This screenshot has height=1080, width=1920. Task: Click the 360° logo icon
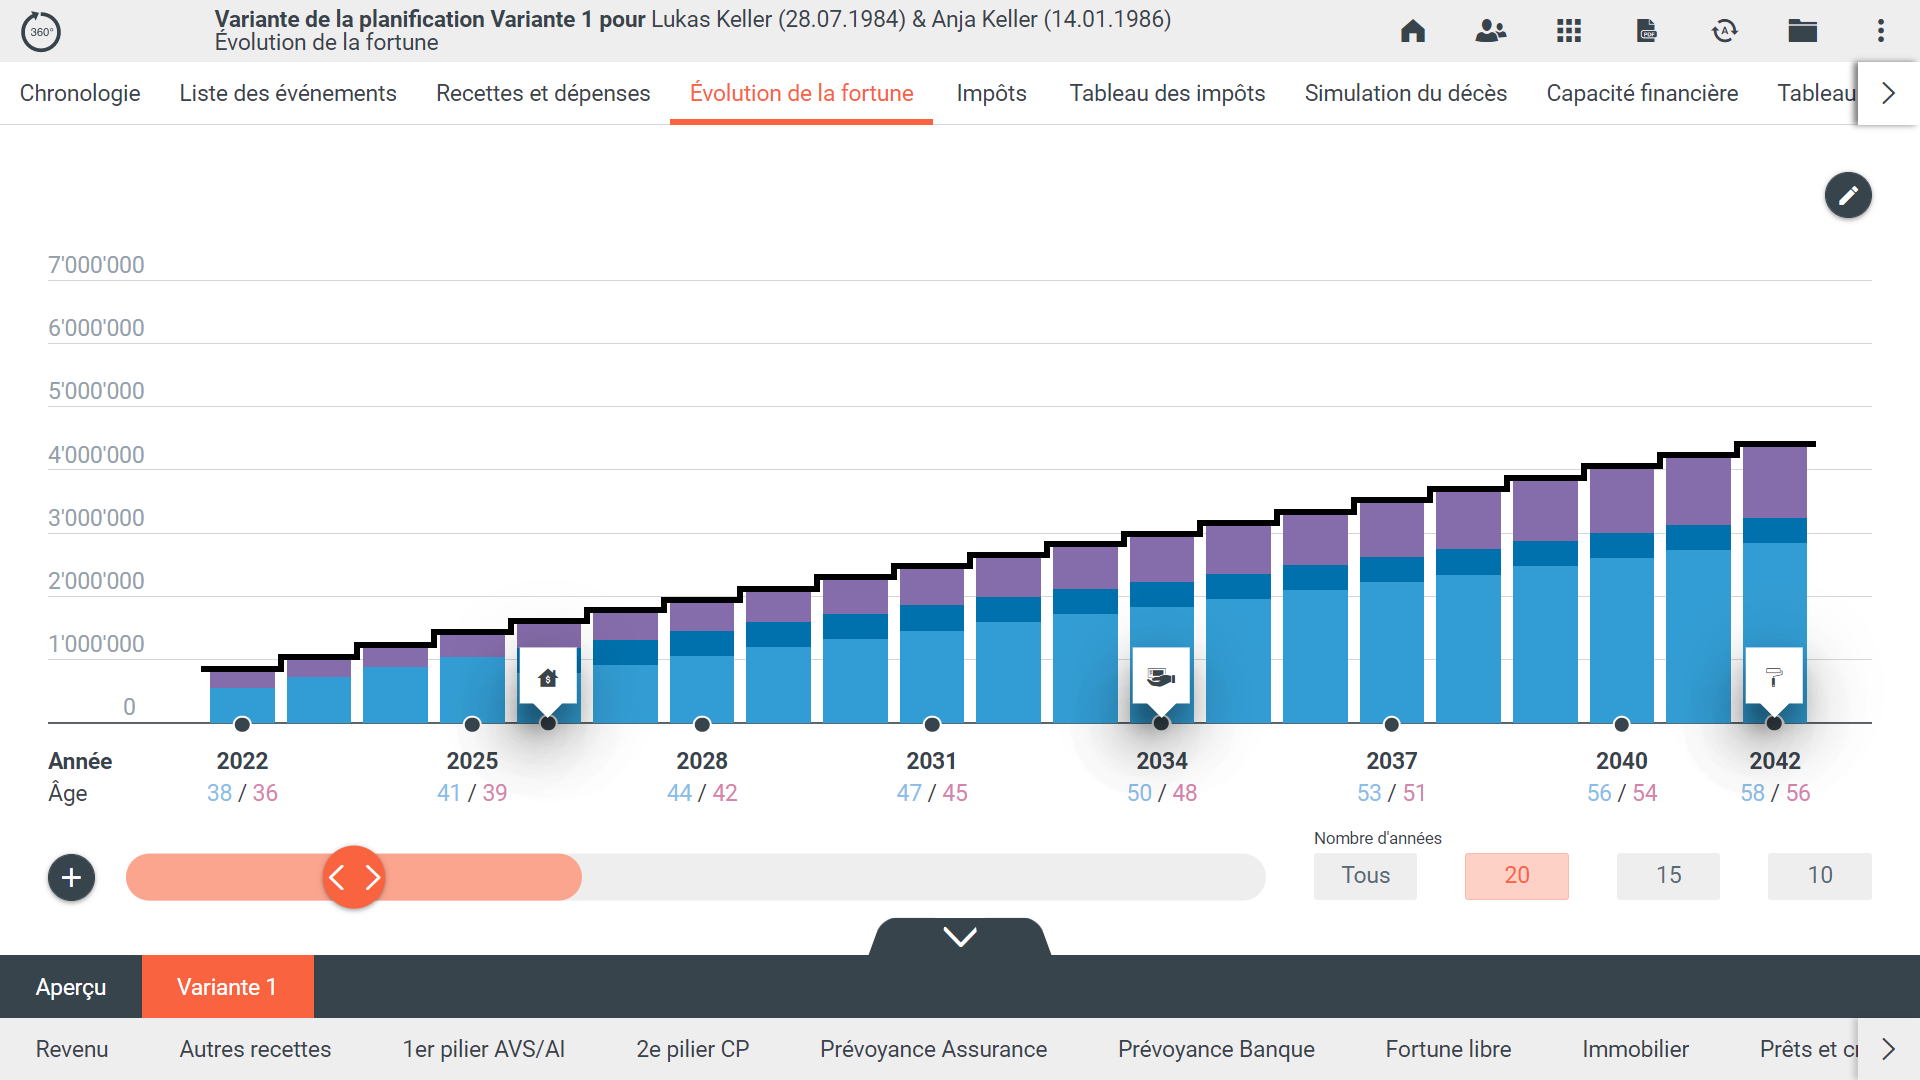click(x=41, y=32)
